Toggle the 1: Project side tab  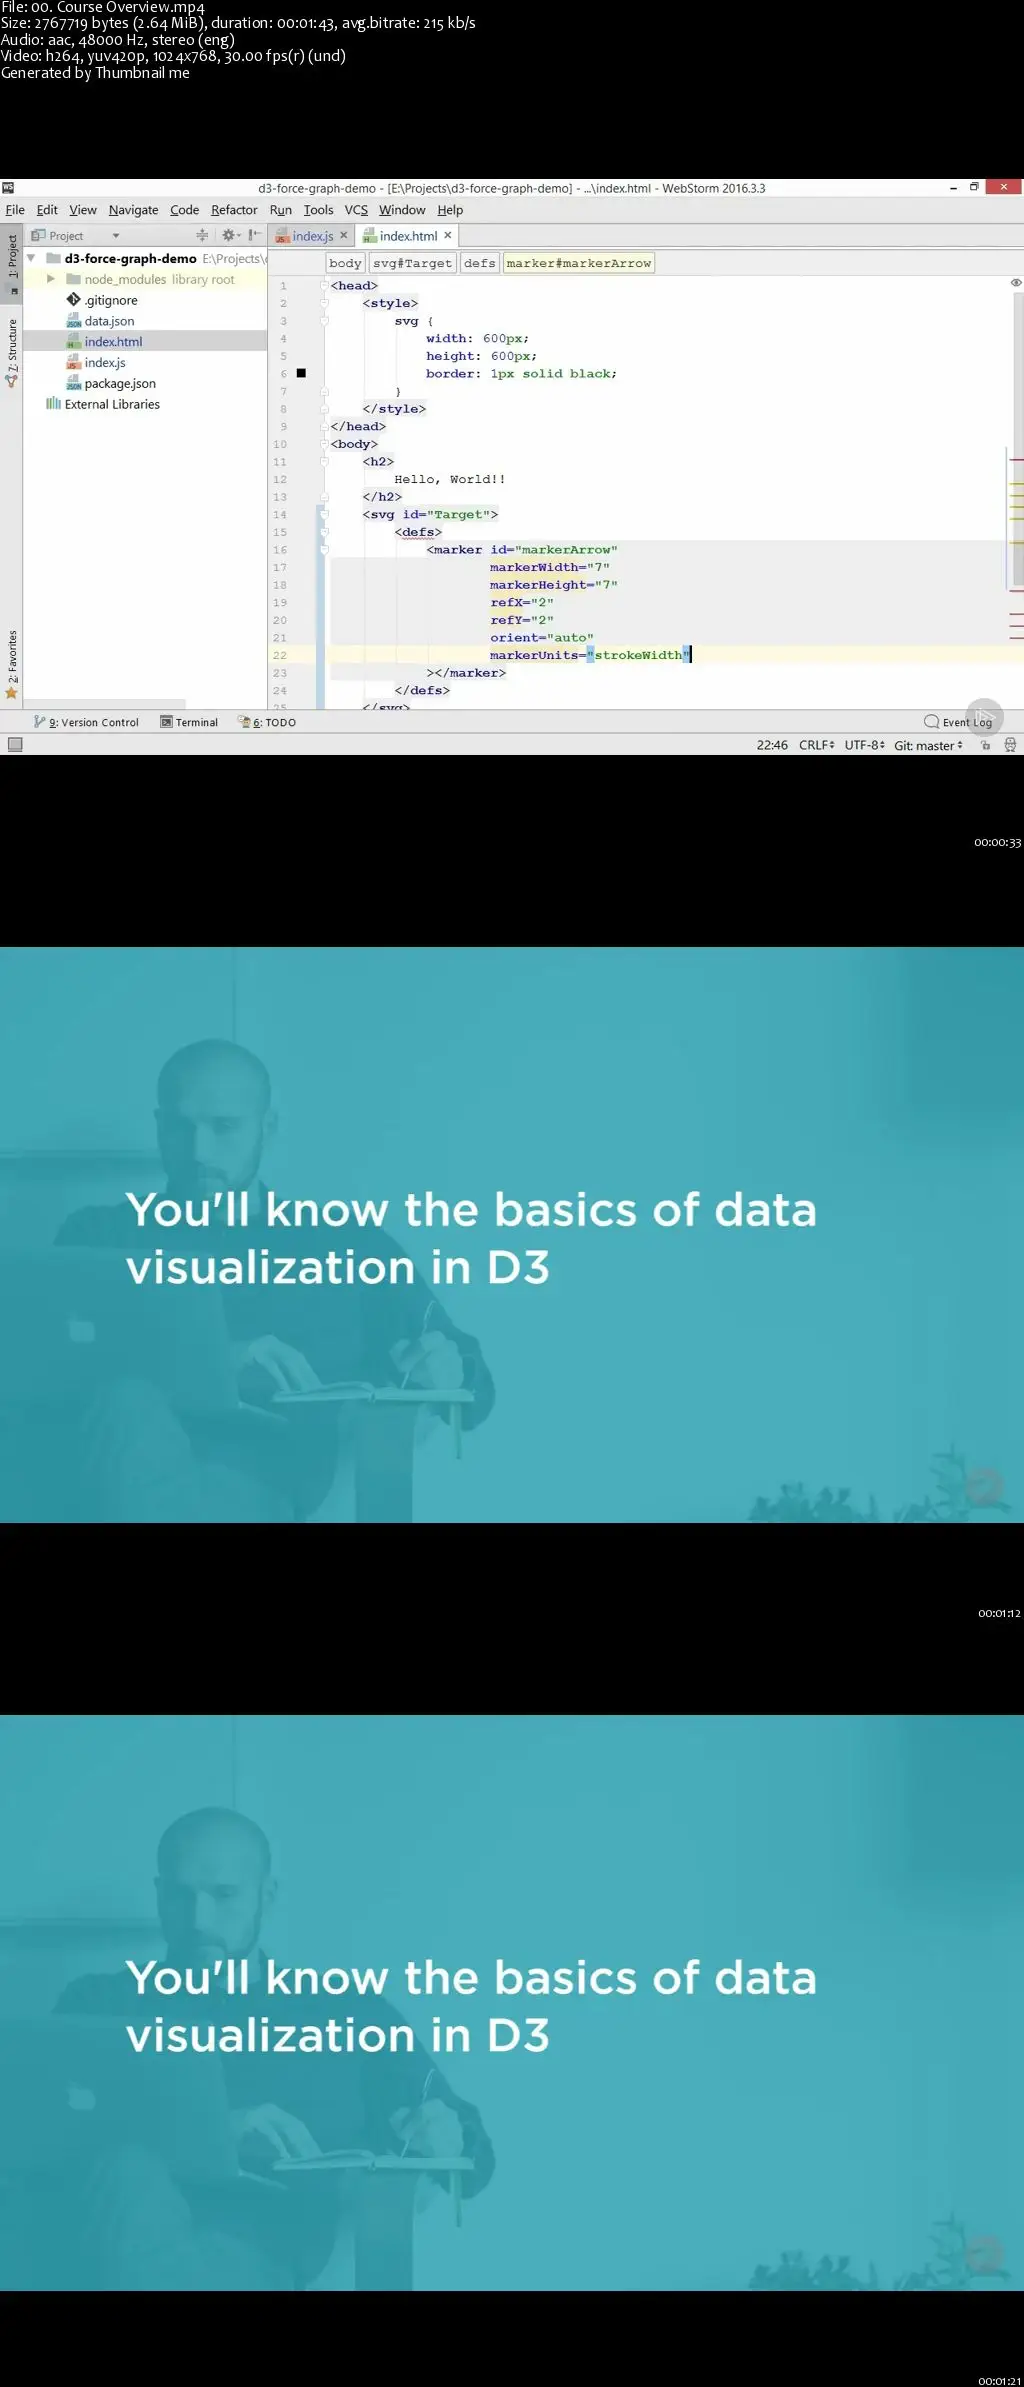coord(12,263)
